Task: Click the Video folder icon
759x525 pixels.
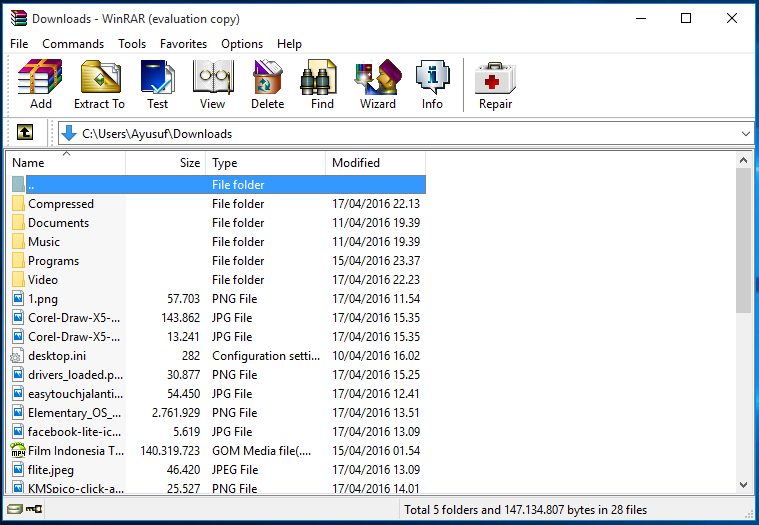Action: pos(18,280)
